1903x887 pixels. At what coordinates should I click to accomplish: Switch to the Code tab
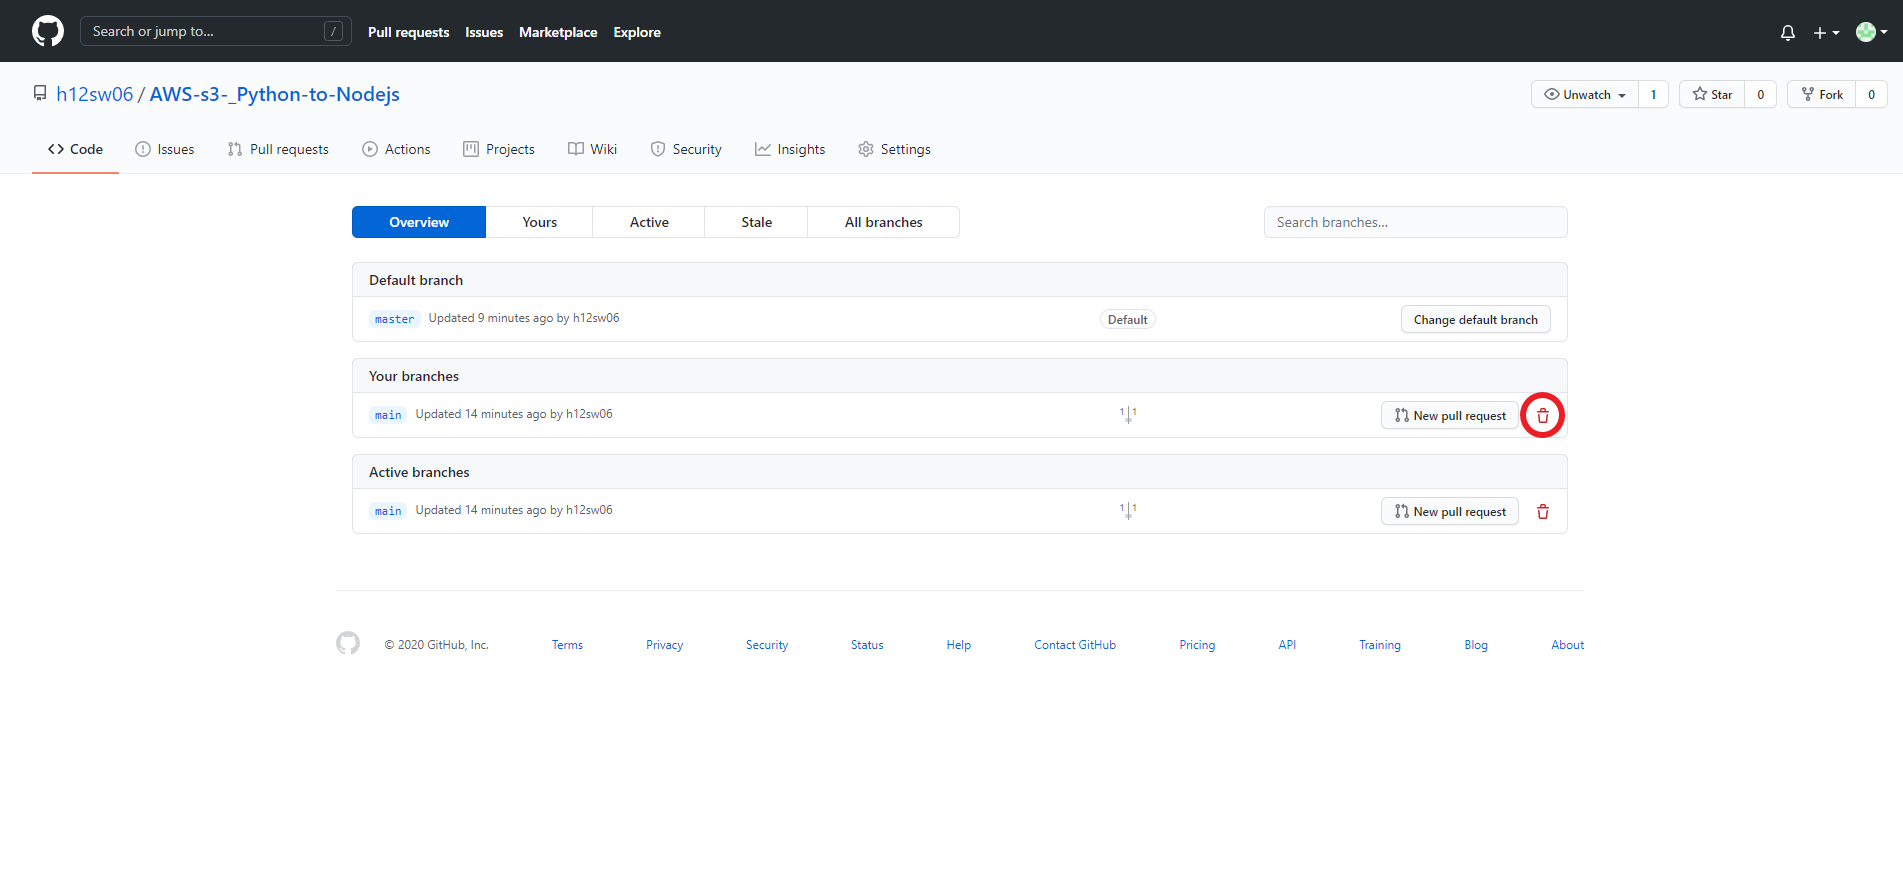(x=75, y=149)
